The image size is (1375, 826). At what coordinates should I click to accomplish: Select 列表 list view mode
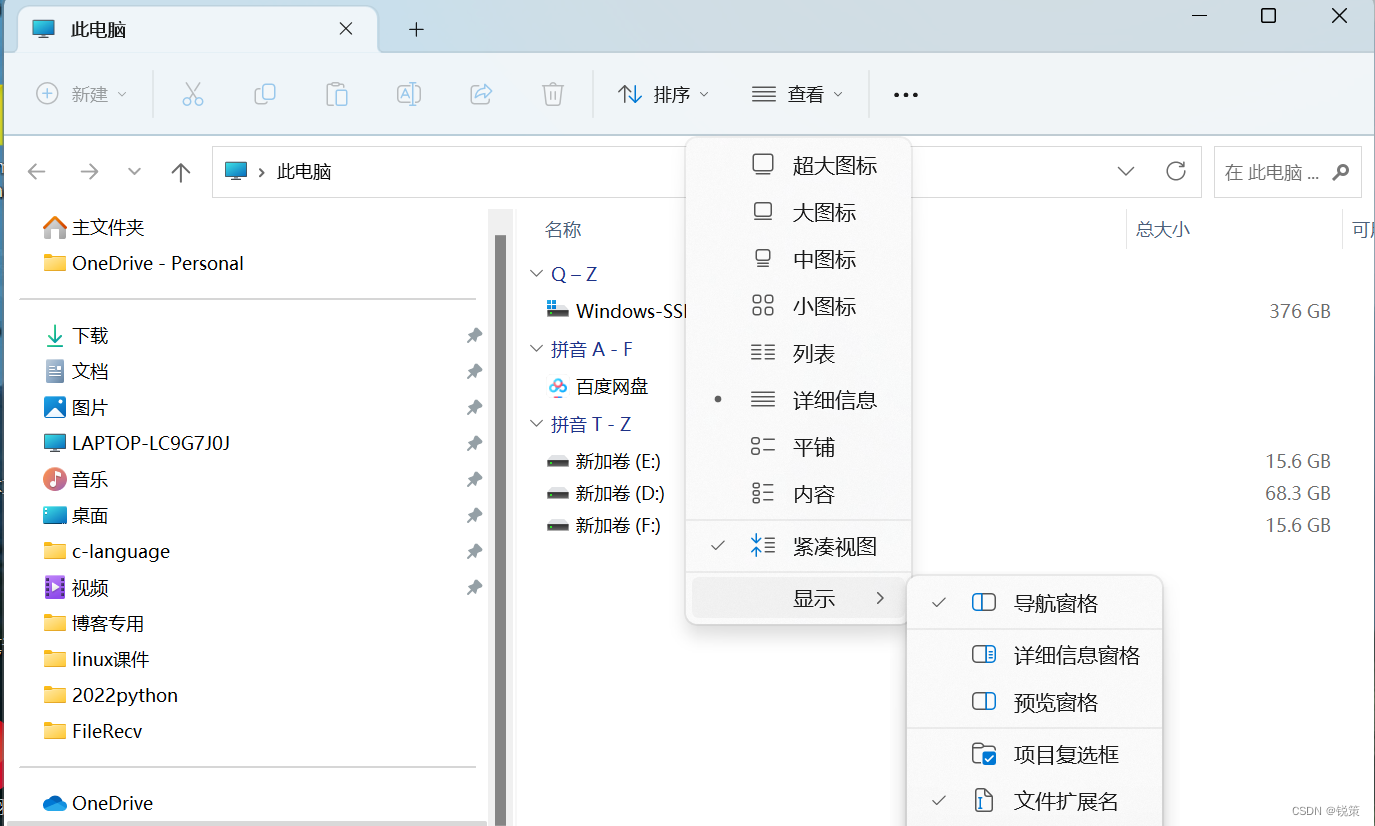click(x=798, y=354)
